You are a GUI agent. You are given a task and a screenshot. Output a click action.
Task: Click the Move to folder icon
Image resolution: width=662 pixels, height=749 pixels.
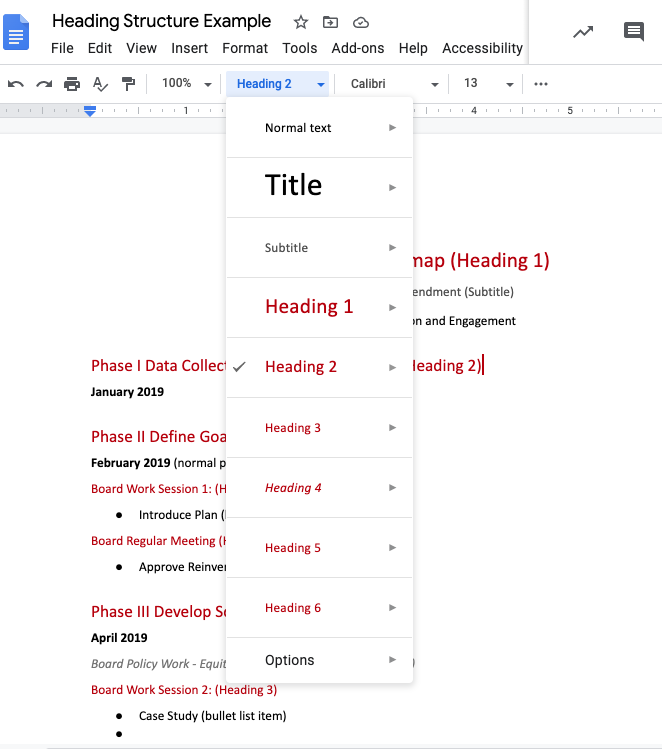click(x=331, y=22)
